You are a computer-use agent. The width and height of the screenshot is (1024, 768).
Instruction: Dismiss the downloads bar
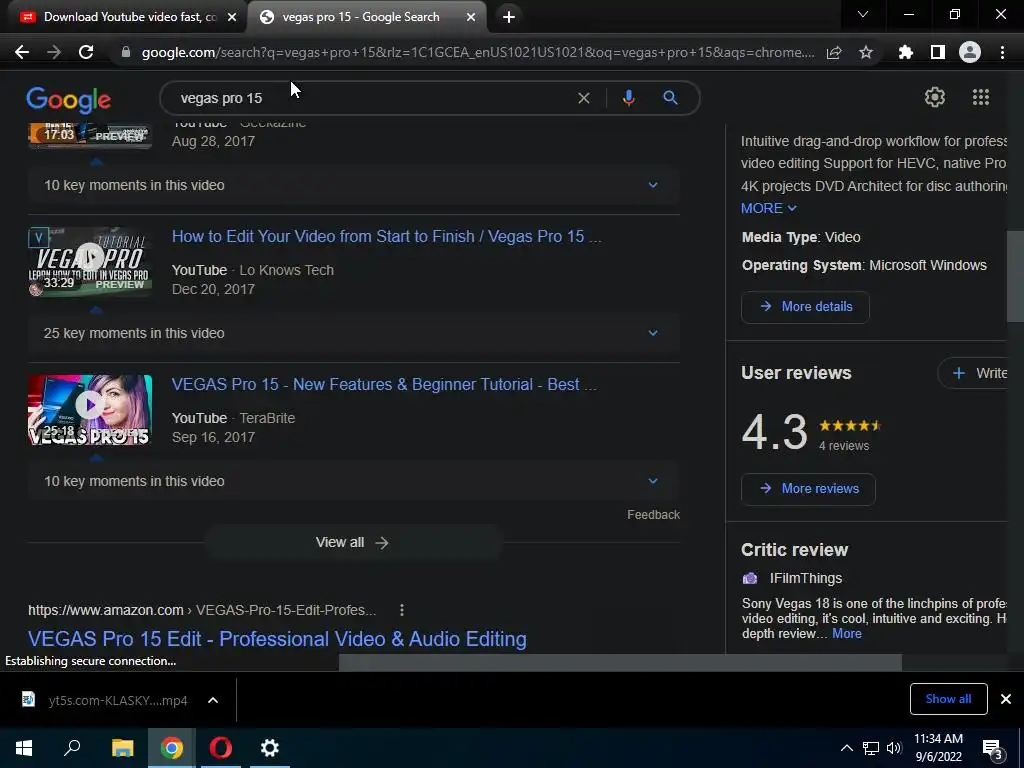point(1006,699)
